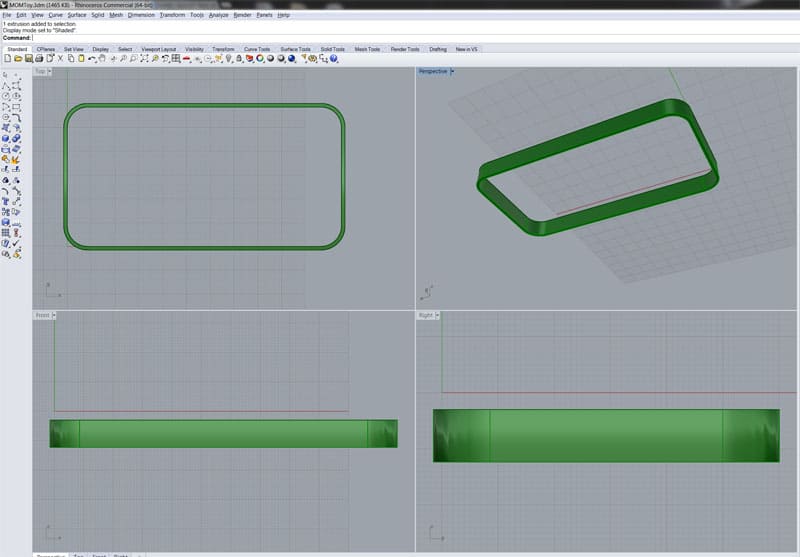
Task: Select the Circle tool in the left sidebar
Action: coord(6,96)
